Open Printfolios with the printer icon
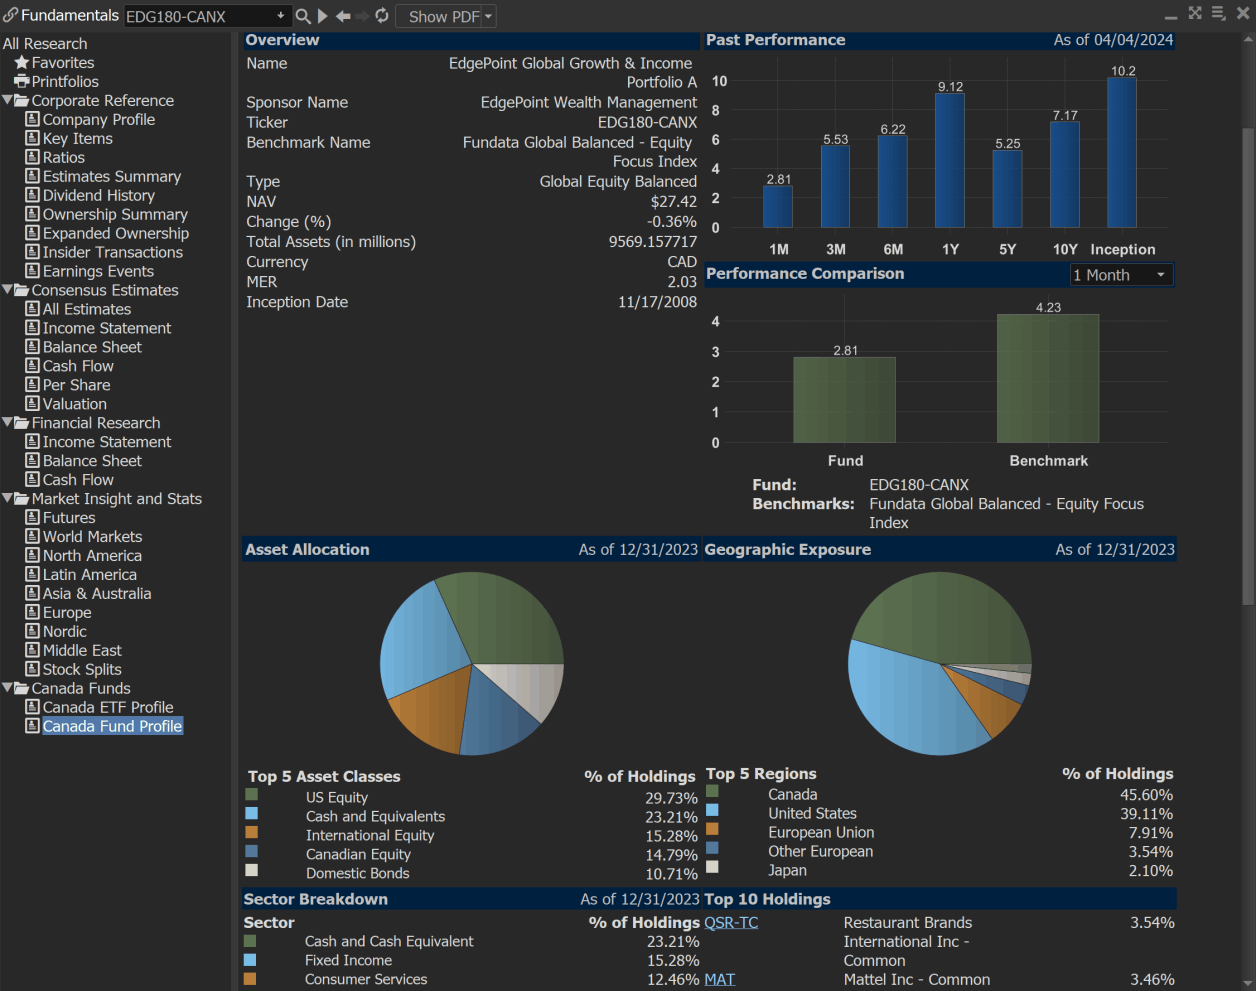The width and height of the screenshot is (1256, 991). tap(21, 81)
